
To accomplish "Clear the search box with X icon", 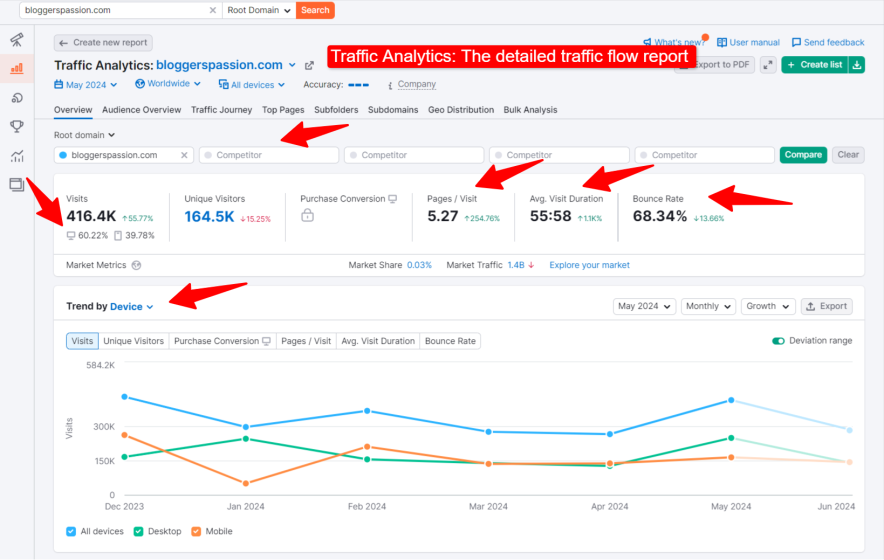I will click(x=213, y=10).
